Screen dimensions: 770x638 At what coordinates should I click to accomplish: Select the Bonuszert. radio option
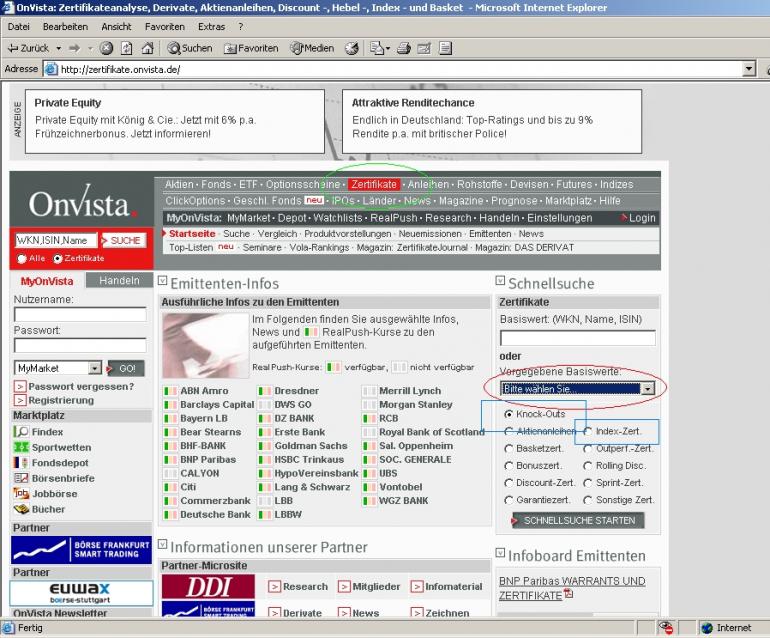[509, 466]
